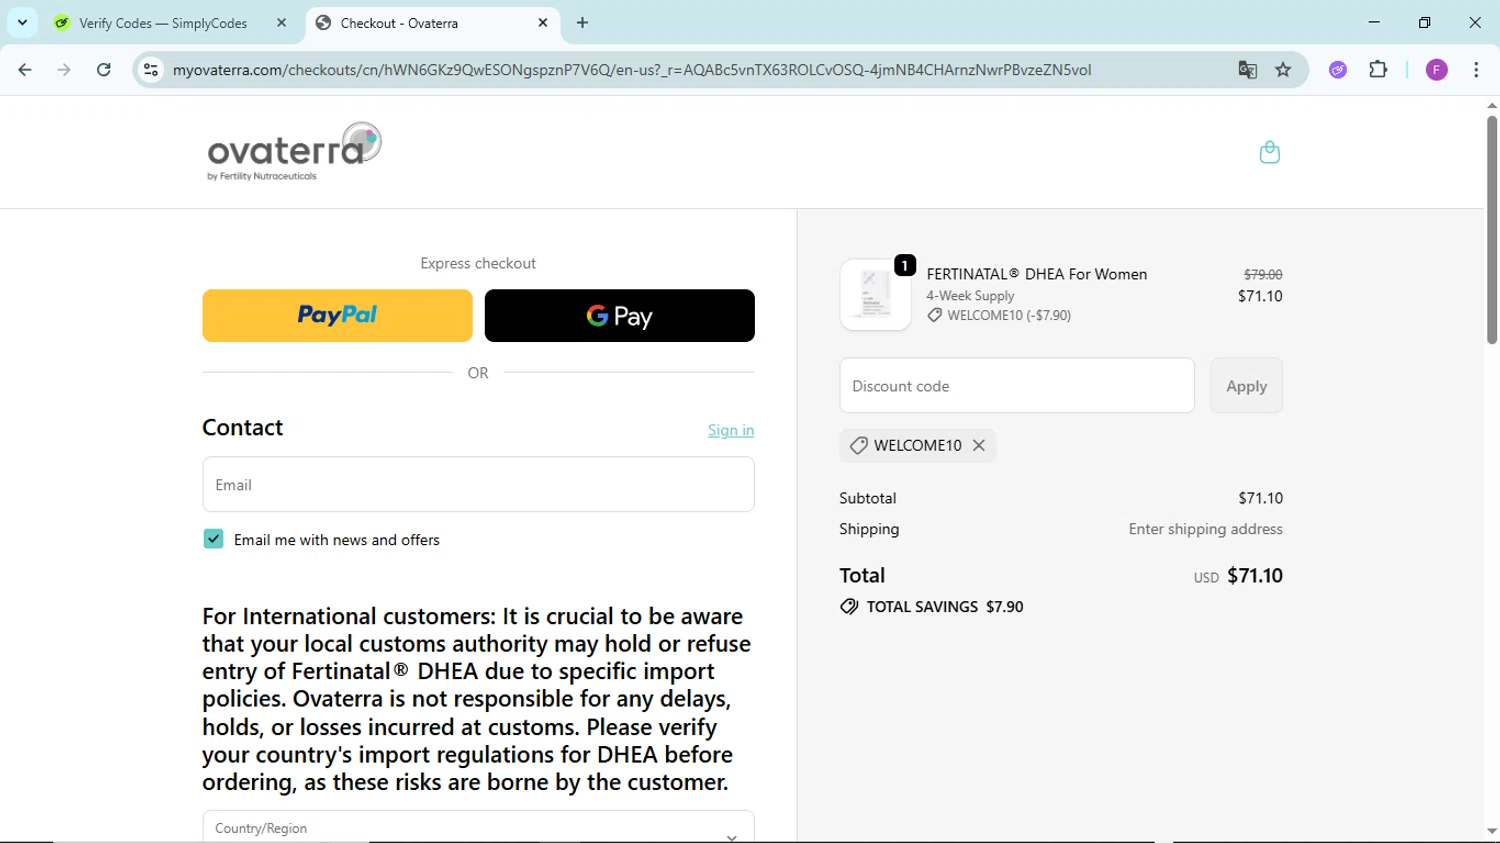Click the FERTINATAL® DHEA For Women title
The image size is (1500, 843).
tap(1037, 274)
